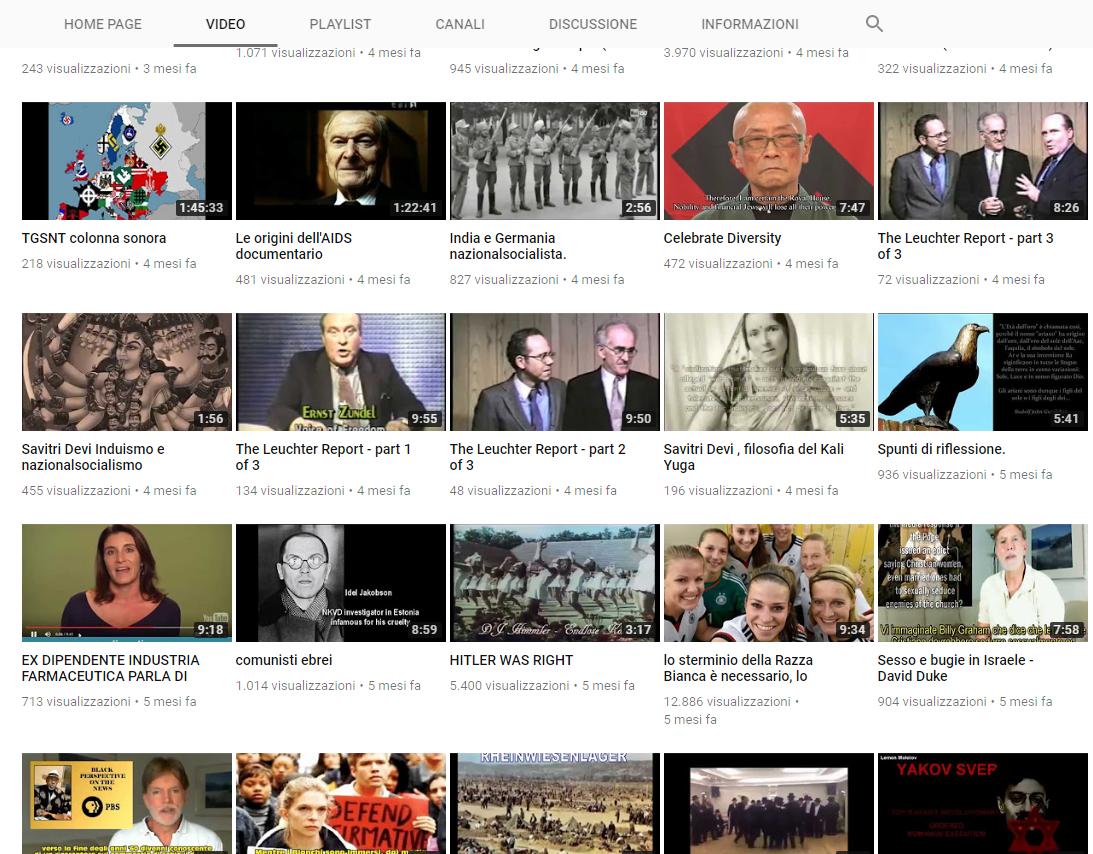1093x854 pixels.
Task: Open the PLAYLIST tab
Action: 340,24
